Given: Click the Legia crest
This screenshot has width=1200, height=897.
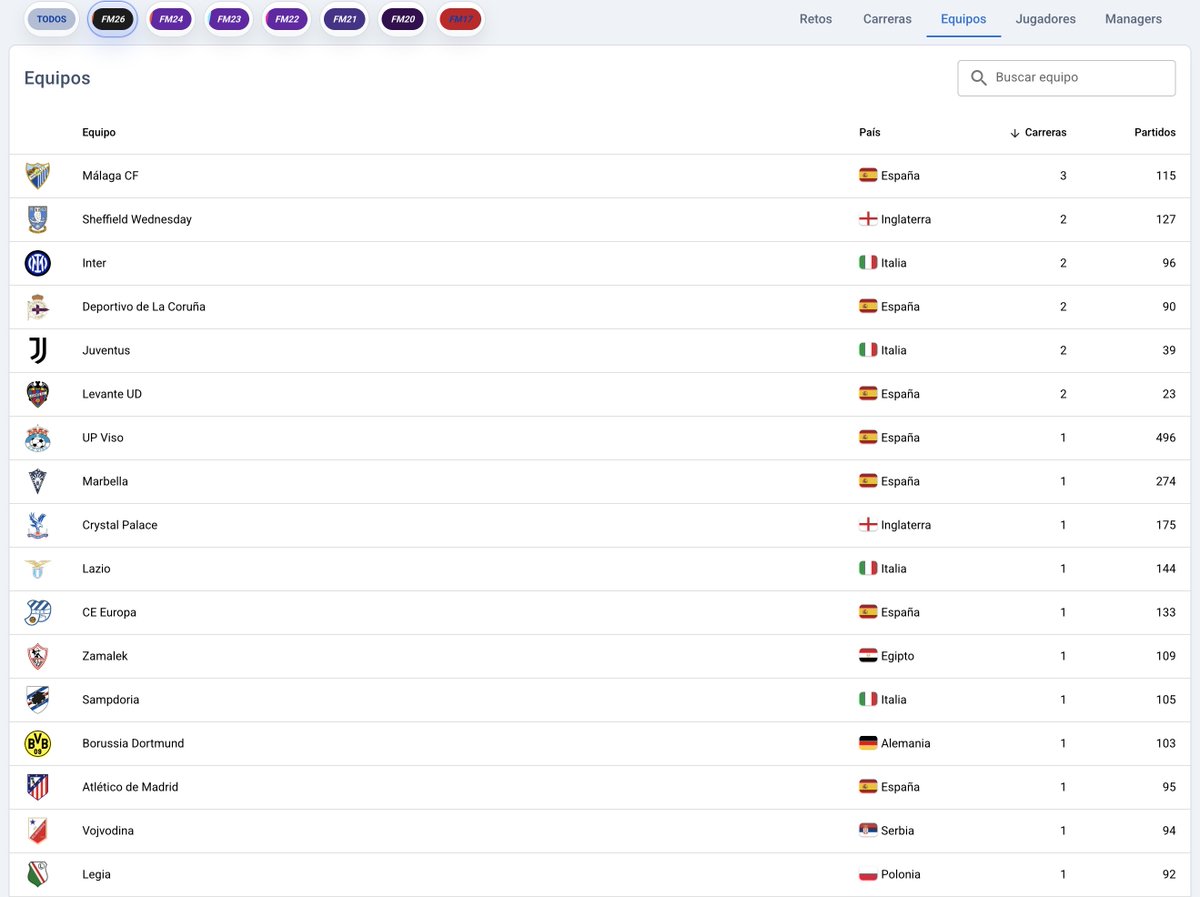Looking at the screenshot, I should click(x=38, y=875).
